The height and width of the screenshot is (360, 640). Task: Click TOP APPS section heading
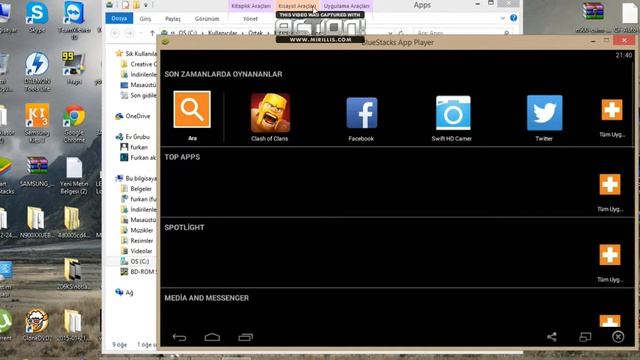[182, 157]
